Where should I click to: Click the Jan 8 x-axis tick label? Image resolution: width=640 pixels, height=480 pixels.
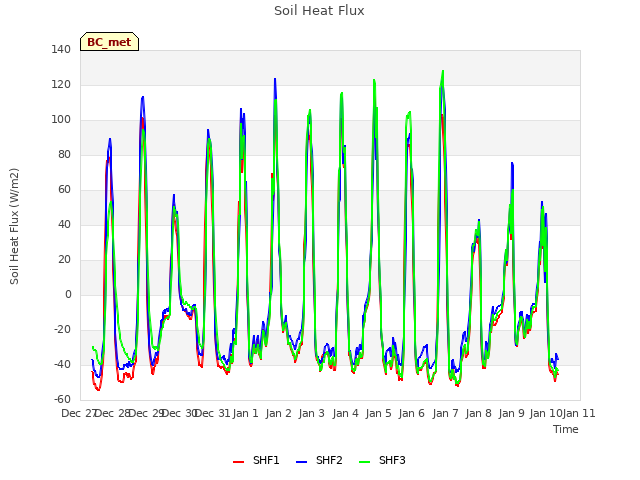tap(478, 413)
